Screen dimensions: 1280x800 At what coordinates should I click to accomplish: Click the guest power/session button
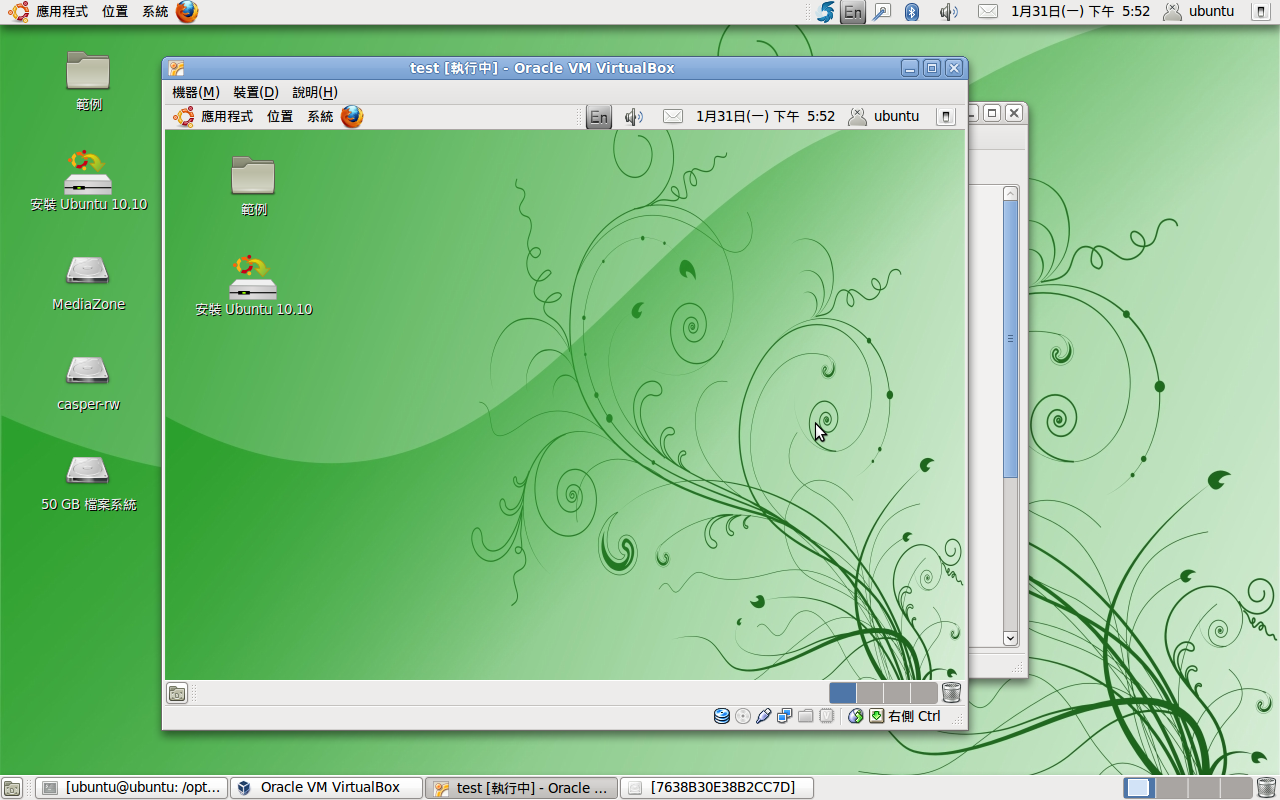[x=945, y=117]
